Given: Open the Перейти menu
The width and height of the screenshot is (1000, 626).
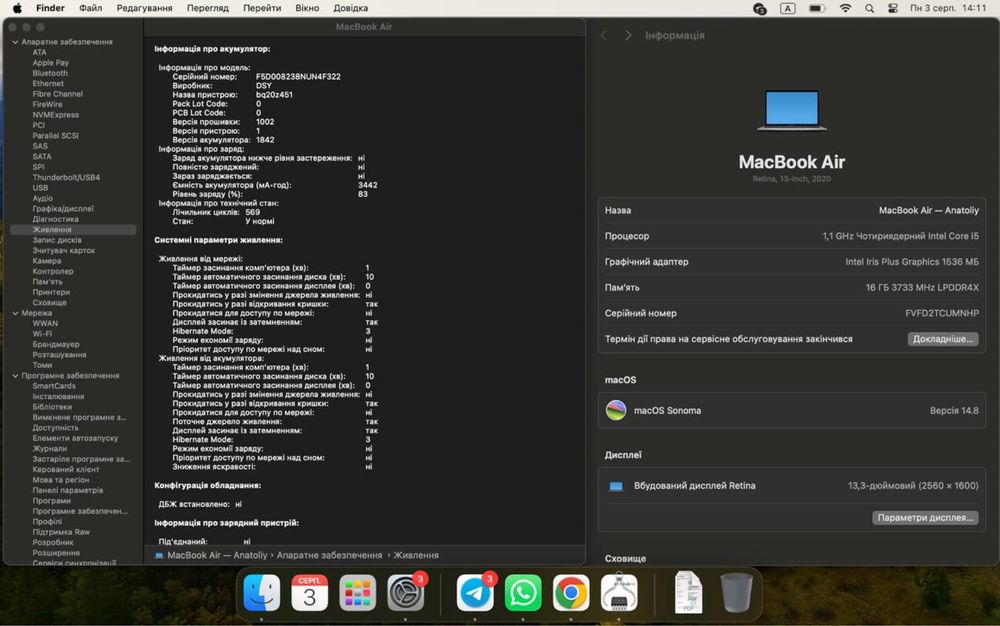Looking at the screenshot, I should [262, 8].
